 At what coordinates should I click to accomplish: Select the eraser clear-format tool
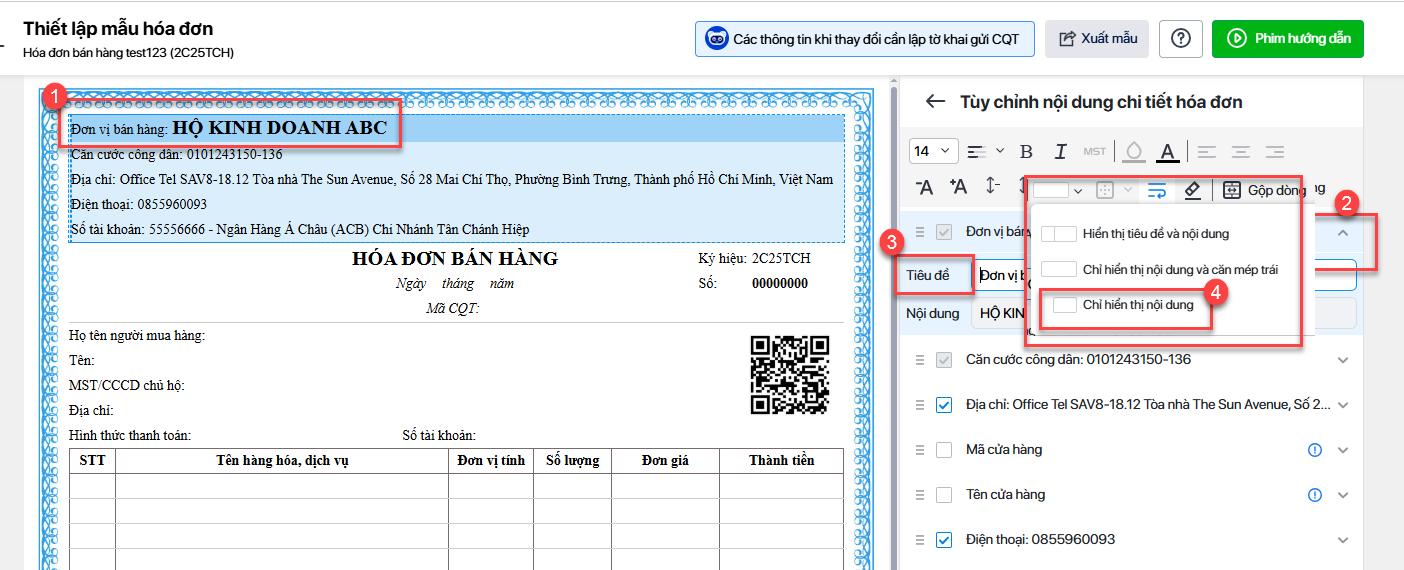1191,189
